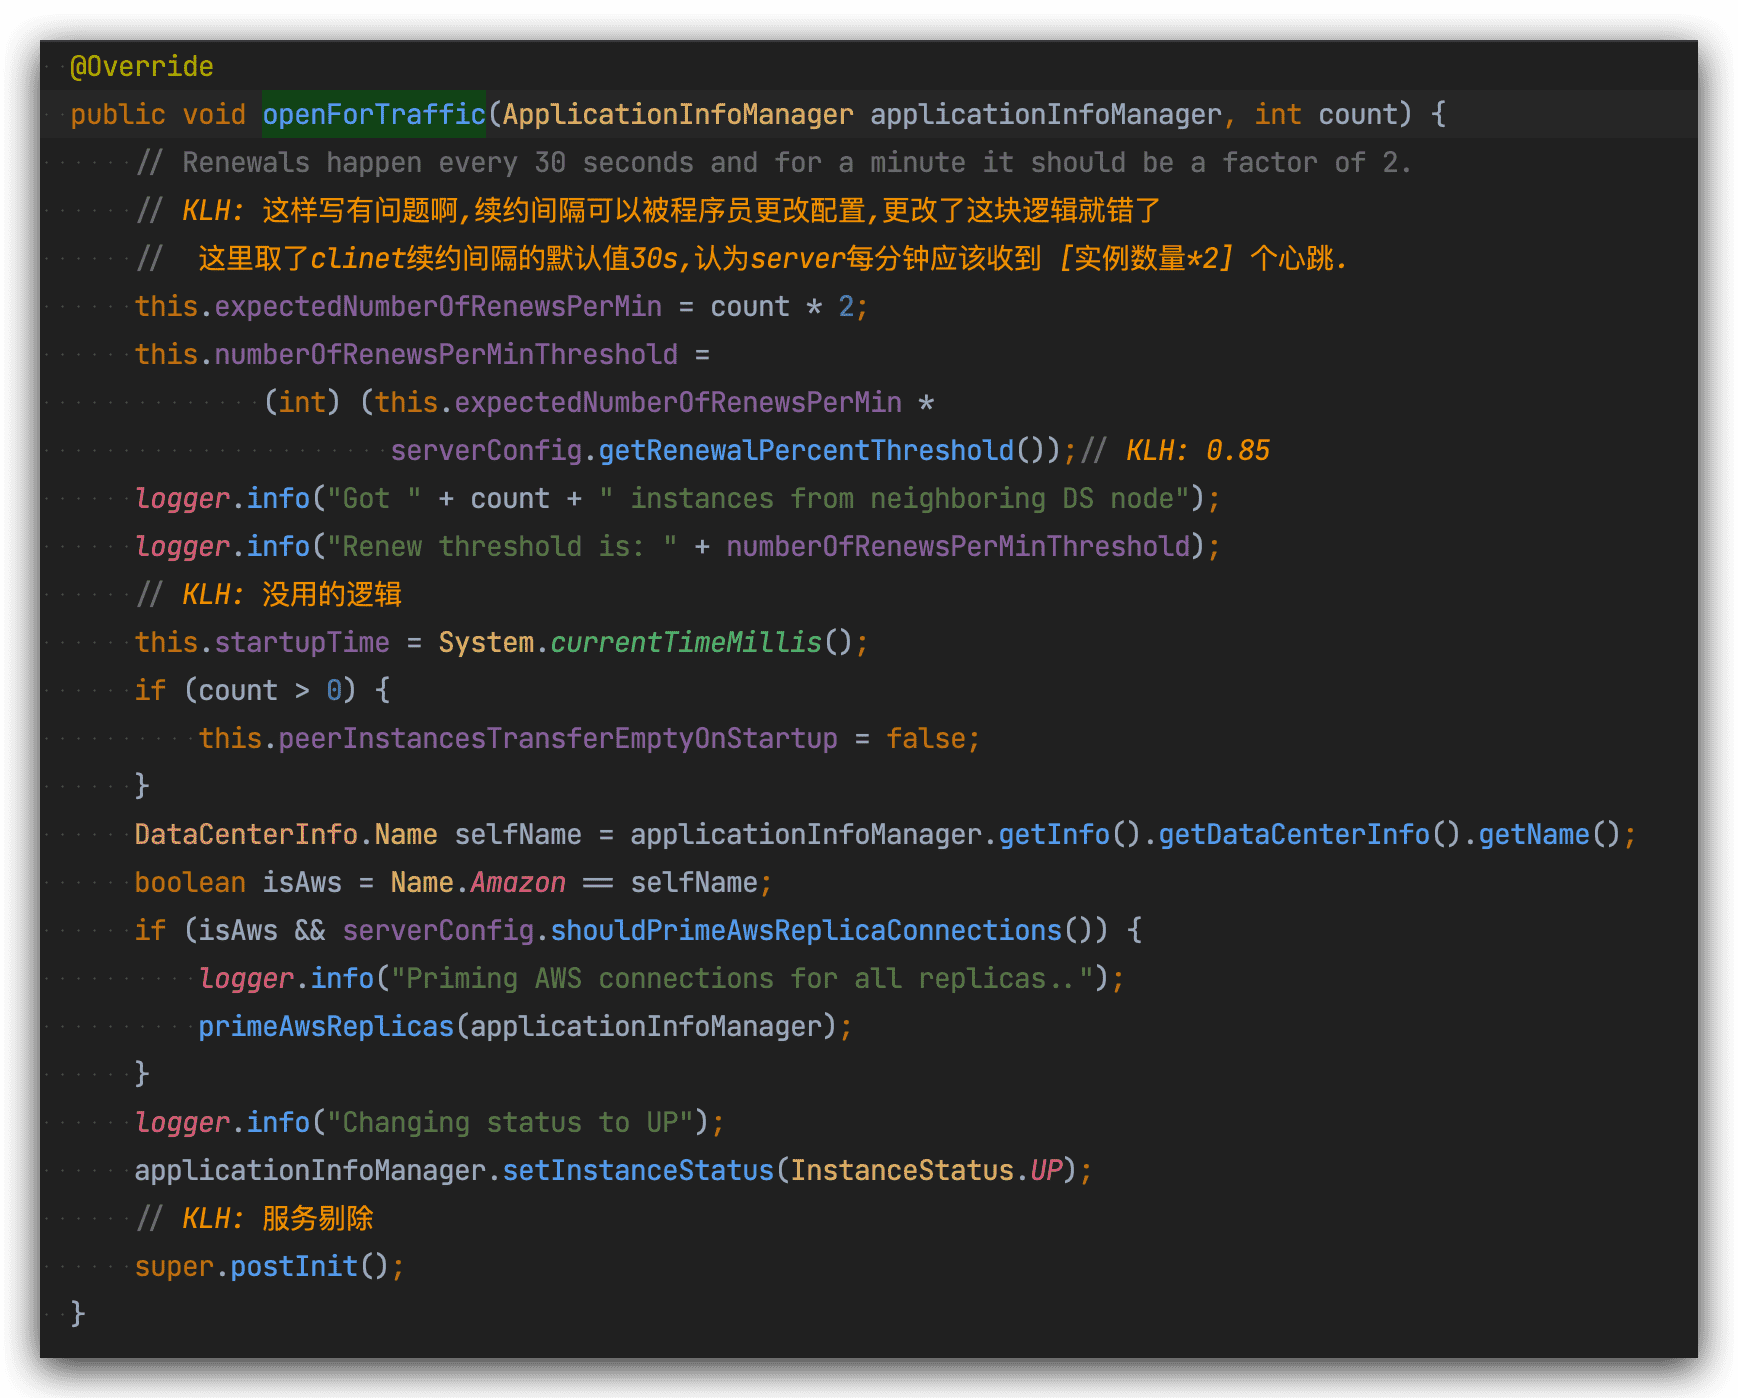
Task: Click numberOfRenewsPerMinThreshold field on assignment line
Action: point(446,354)
